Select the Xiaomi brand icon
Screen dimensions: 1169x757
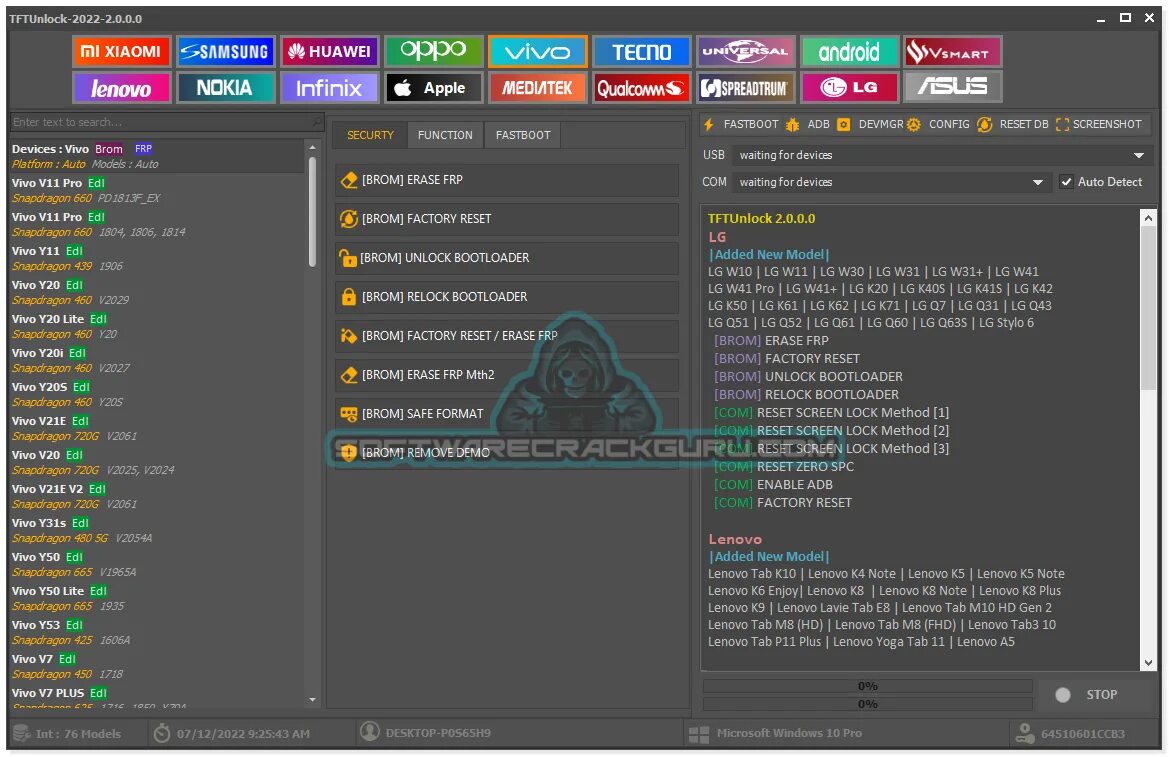pyautogui.click(x=122, y=51)
